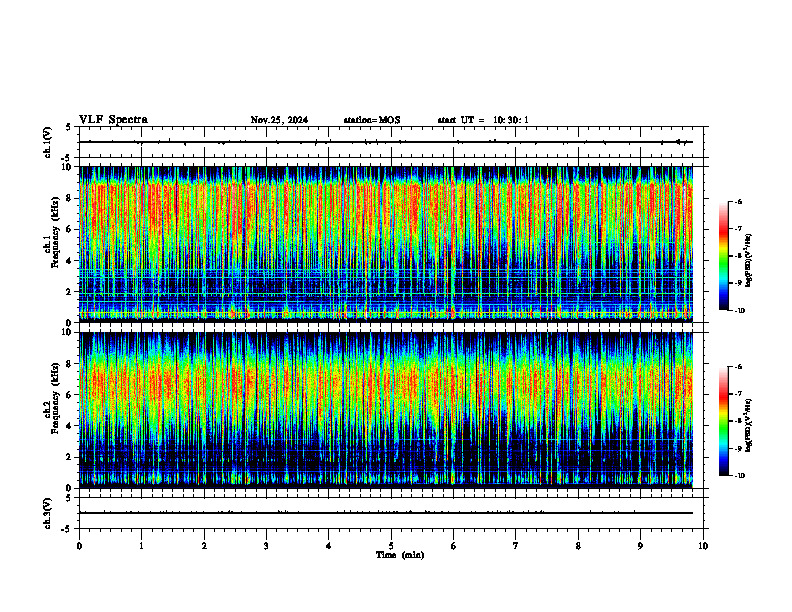Image resolution: width=792 pixels, height=612 pixels.
Task: Click the "-10" value on ch.1 colorbar
Action: click(740, 311)
